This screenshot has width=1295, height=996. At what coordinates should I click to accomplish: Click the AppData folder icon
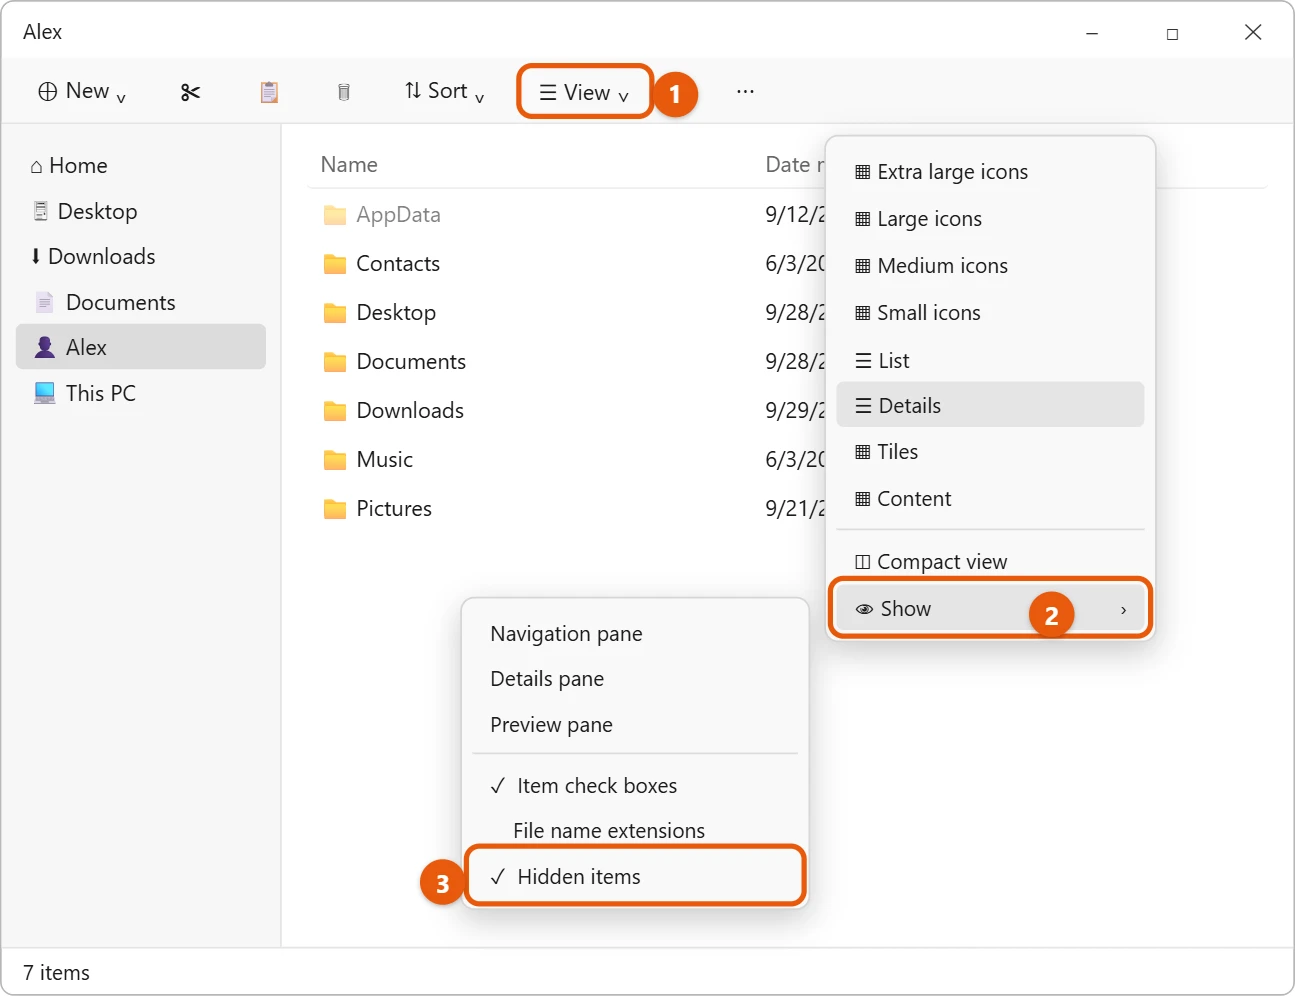335,215
